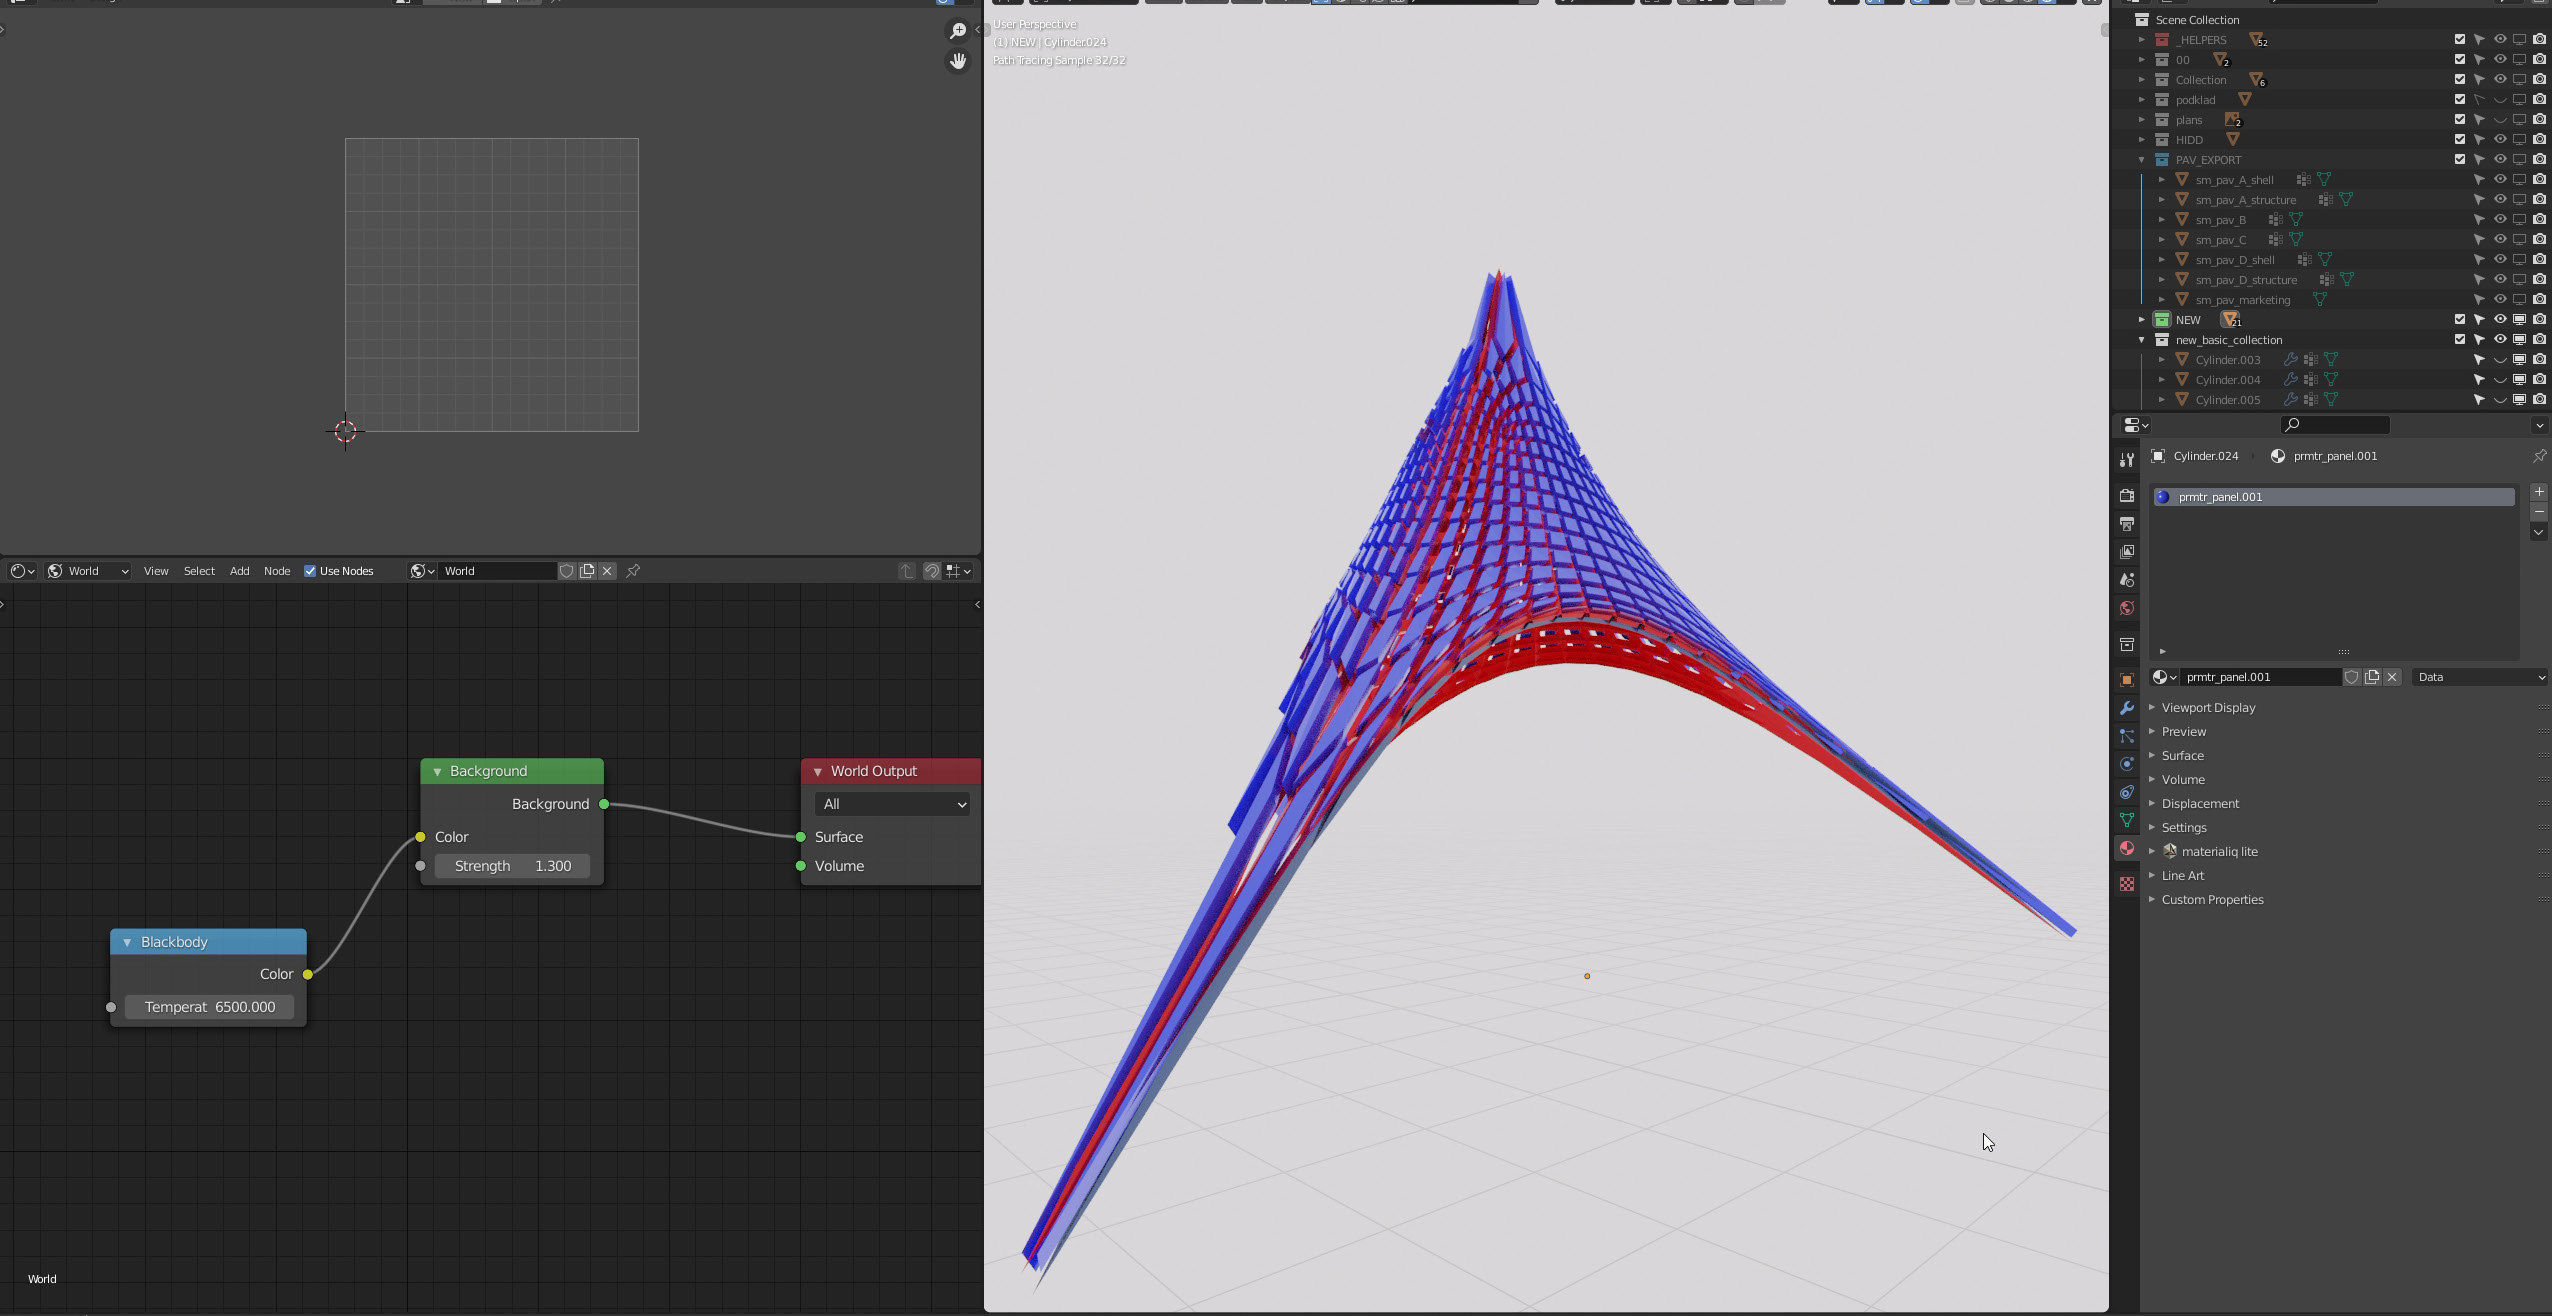
Task: Click the Surface input socket on World Output
Action: tap(801, 837)
